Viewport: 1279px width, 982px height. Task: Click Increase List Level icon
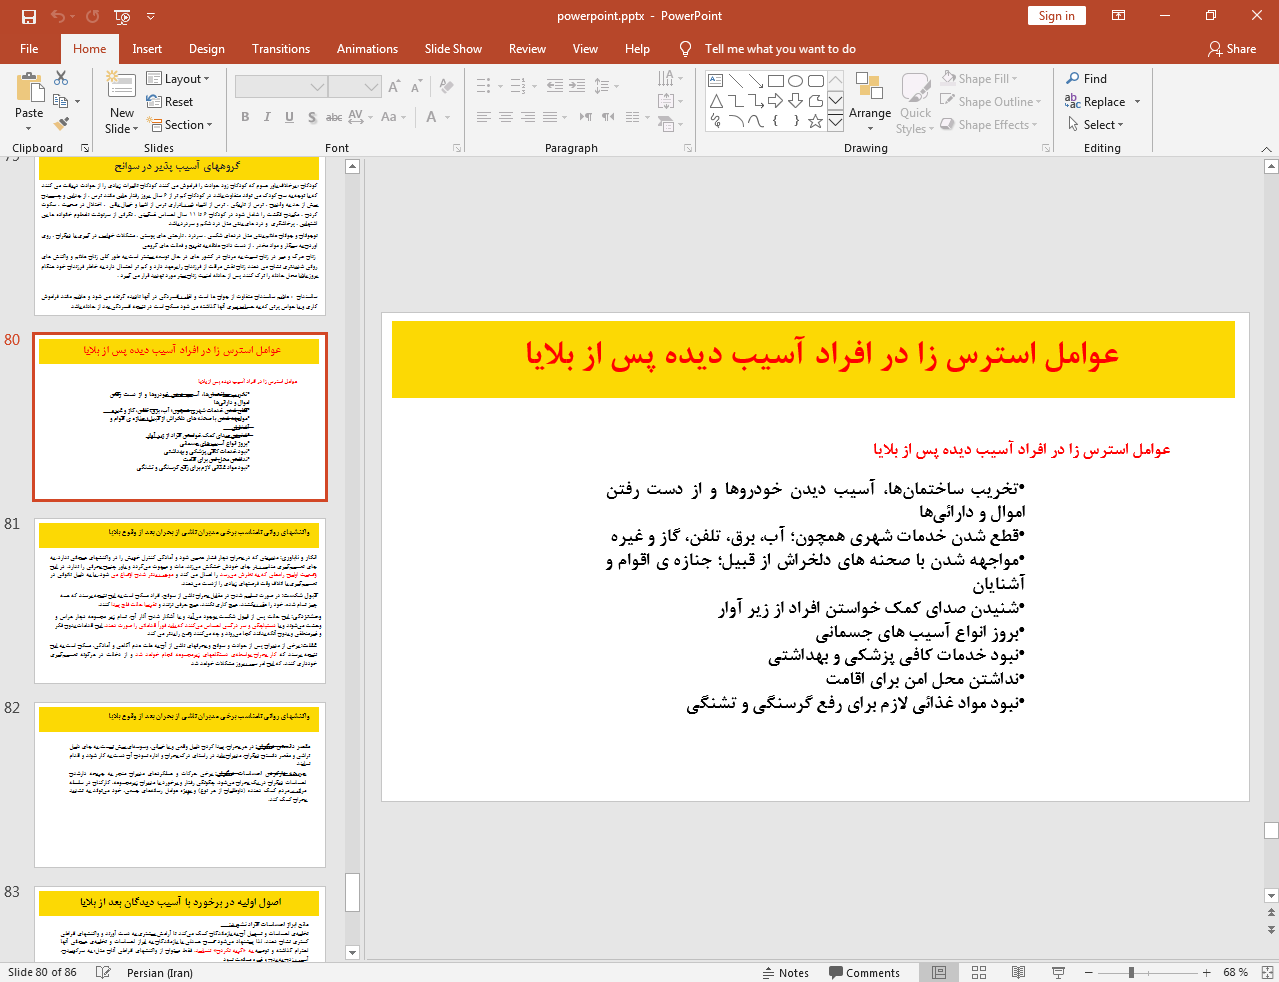point(577,86)
